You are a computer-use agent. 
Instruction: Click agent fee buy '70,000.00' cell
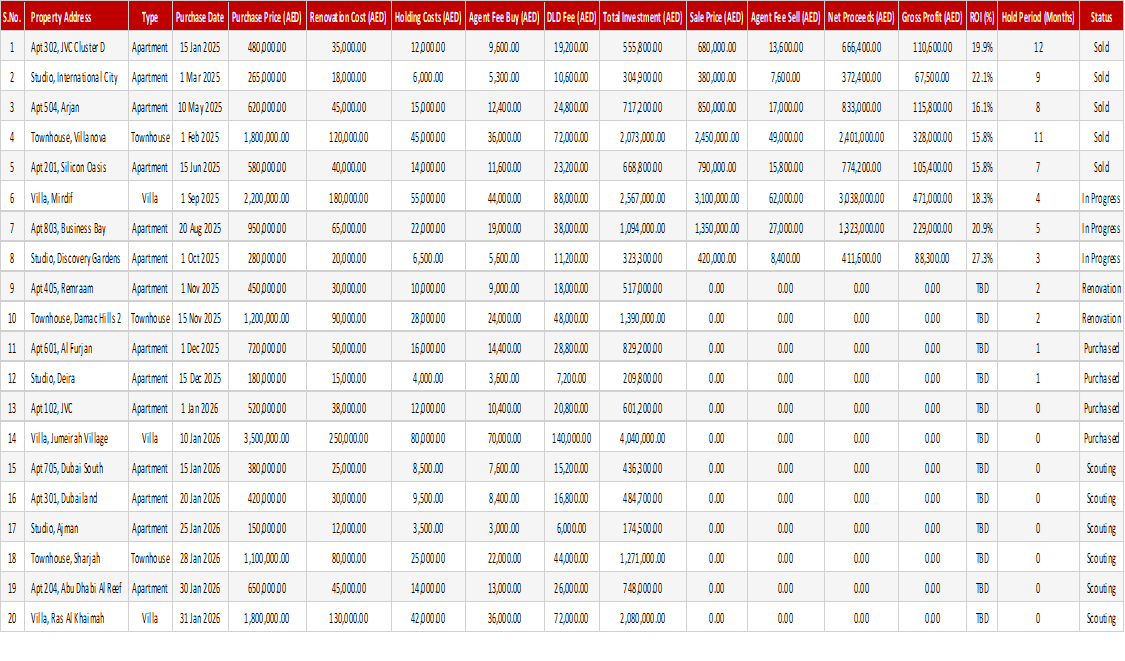(504, 439)
